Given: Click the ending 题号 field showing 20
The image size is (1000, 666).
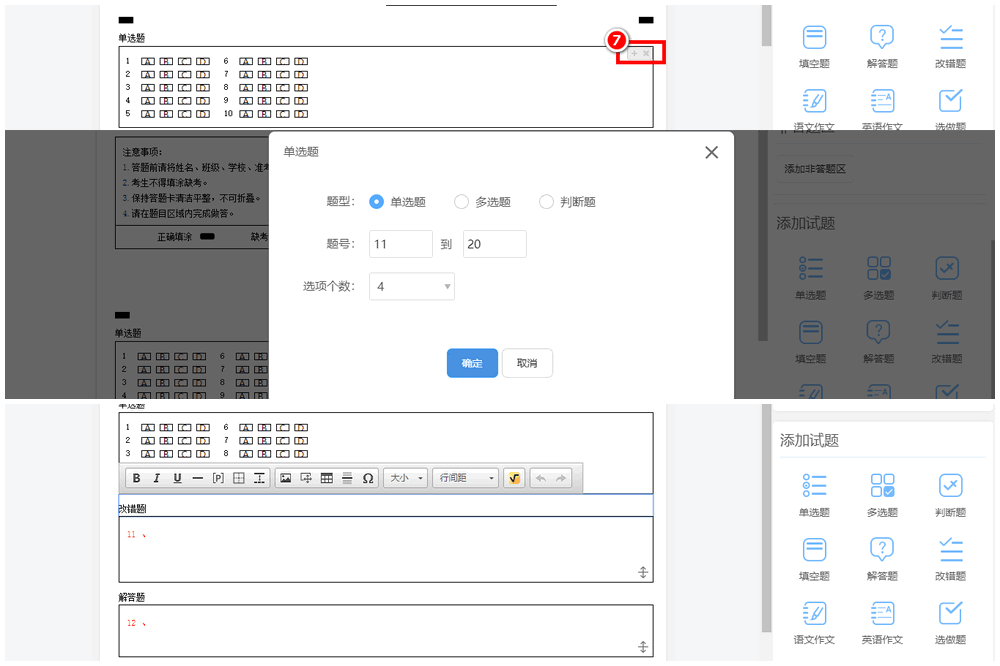Looking at the screenshot, I should [494, 244].
